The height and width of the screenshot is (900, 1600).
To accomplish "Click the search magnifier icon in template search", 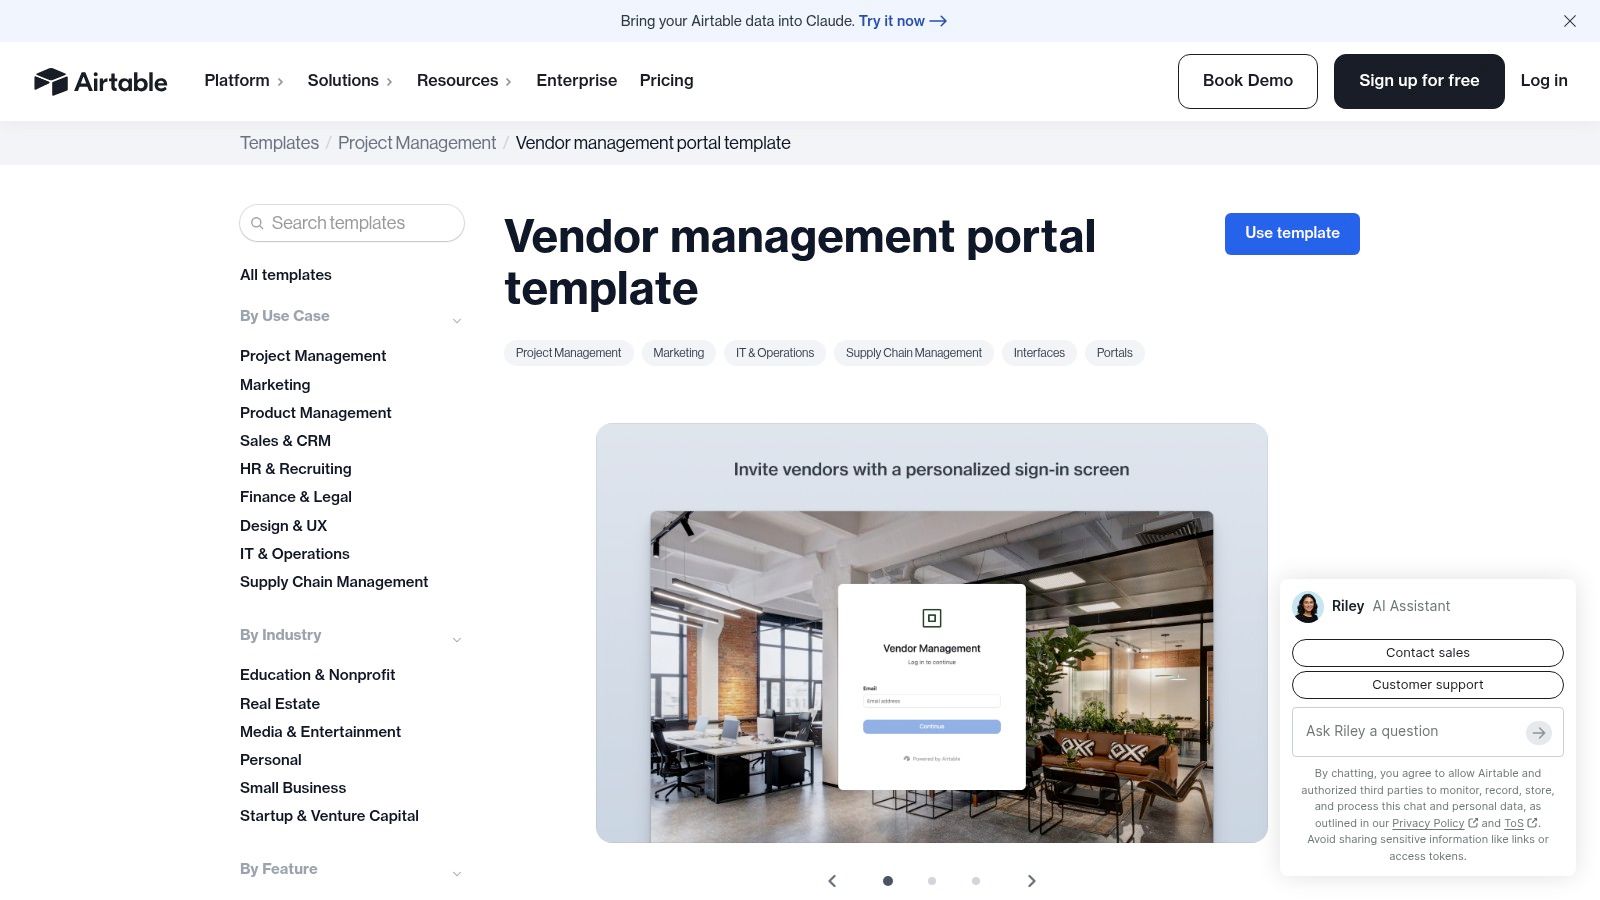I will click(x=257, y=223).
